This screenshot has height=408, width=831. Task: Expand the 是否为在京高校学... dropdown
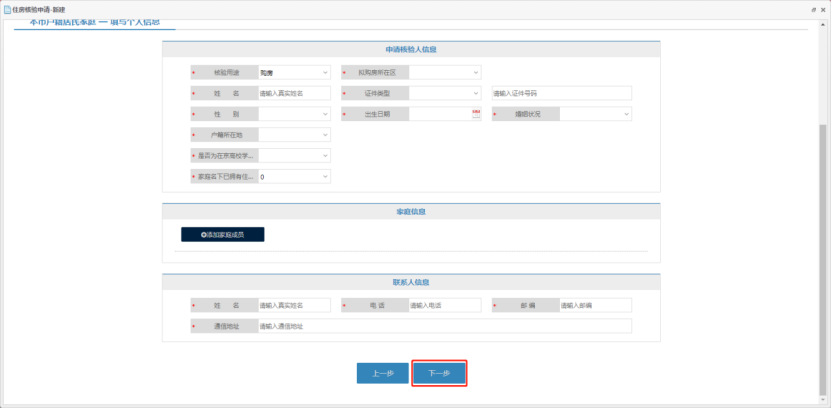pos(294,156)
